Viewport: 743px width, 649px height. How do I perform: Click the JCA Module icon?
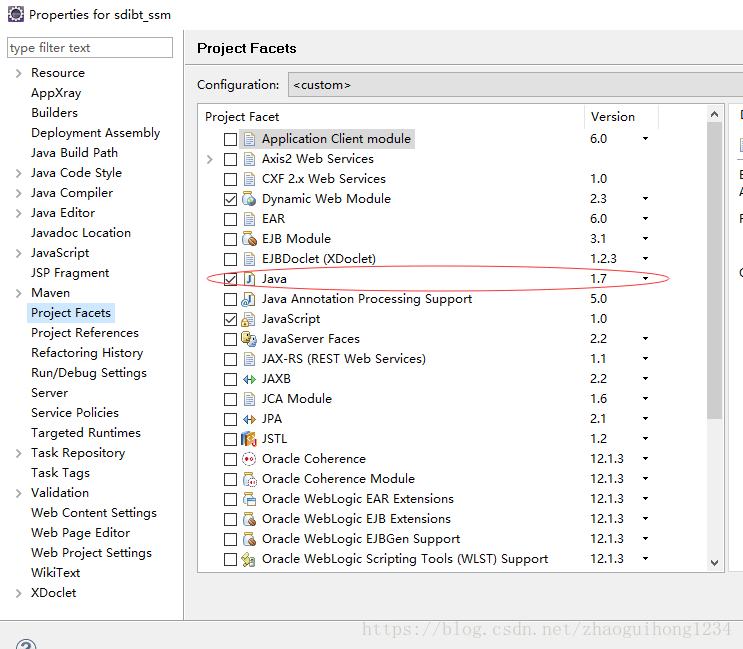(x=249, y=399)
